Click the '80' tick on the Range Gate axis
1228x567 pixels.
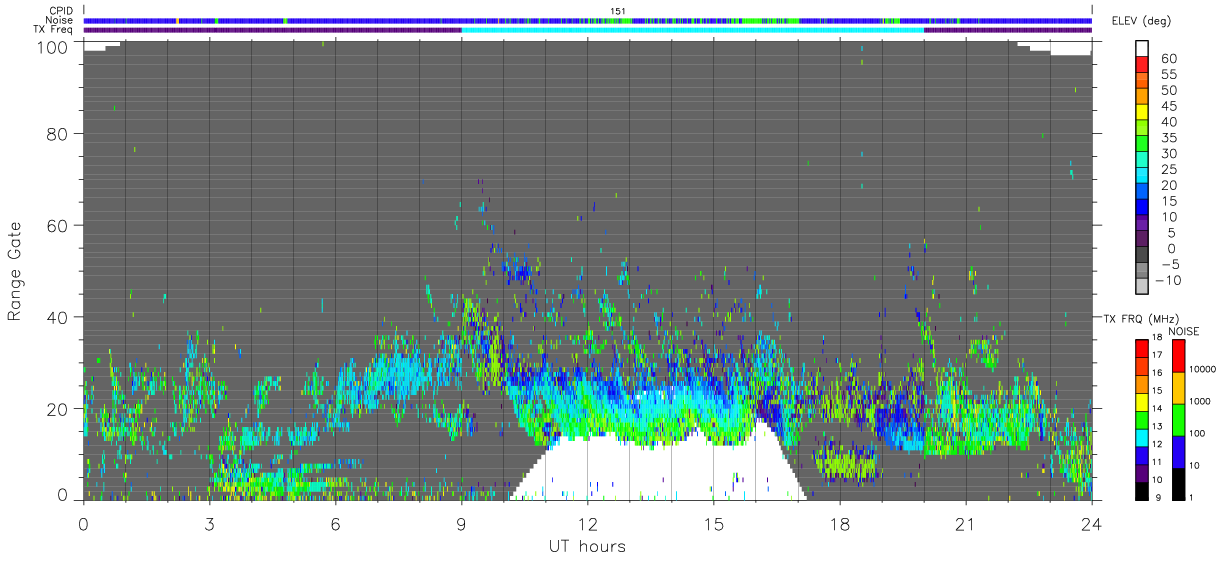(58, 133)
